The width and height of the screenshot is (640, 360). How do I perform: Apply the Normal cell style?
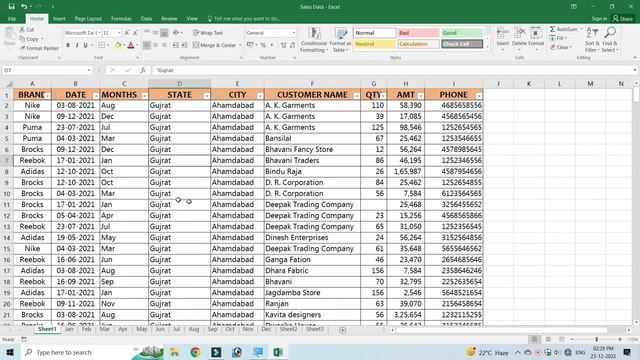(374, 33)
